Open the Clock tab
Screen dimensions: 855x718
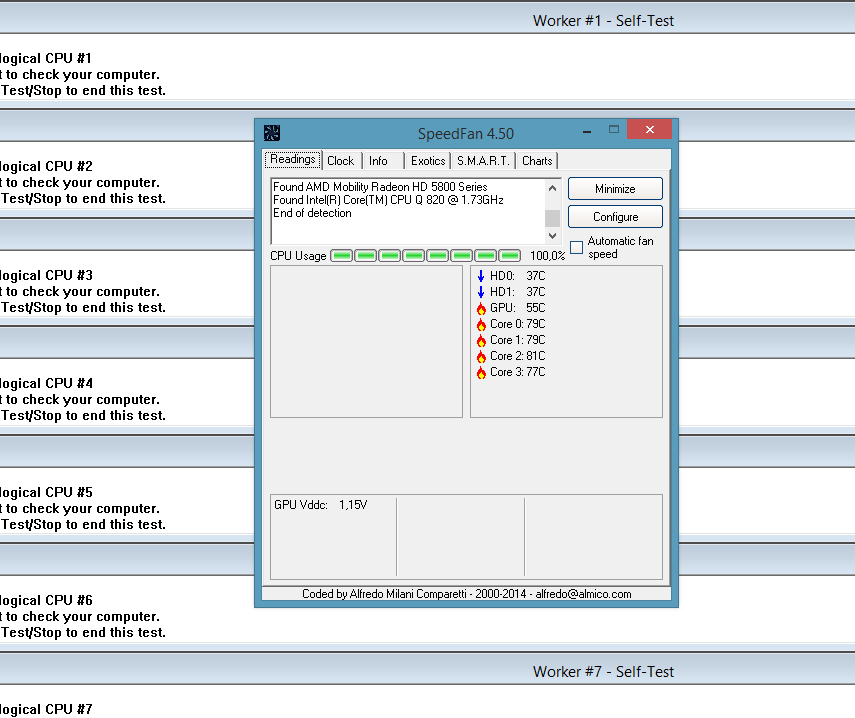(341, 161)
